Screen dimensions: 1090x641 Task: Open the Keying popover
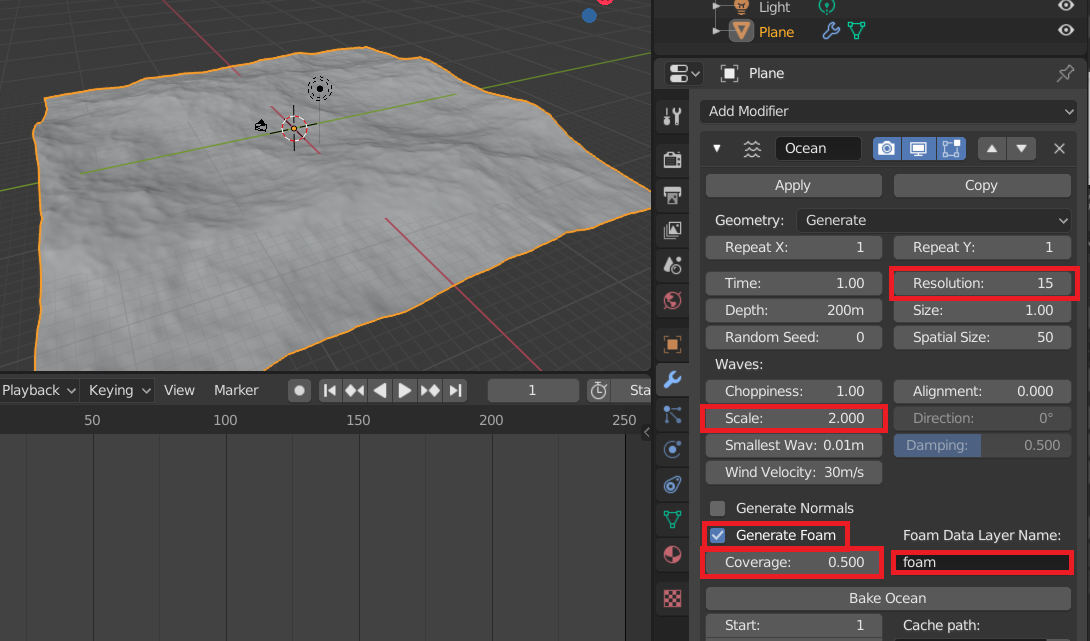(120, 391)
